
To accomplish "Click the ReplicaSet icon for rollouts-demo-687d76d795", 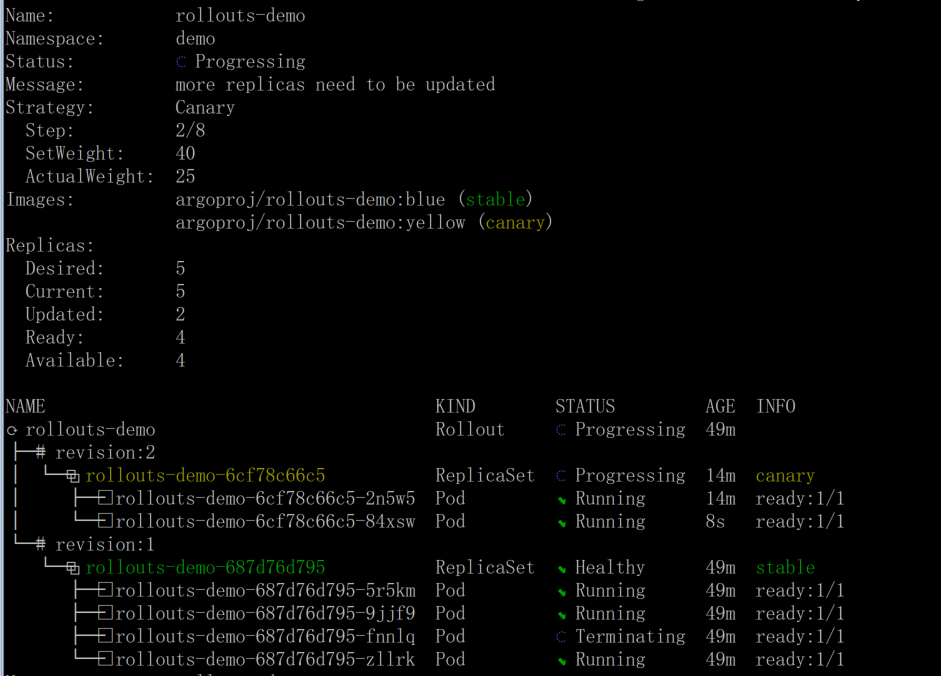I will click(x=73, y=568).
